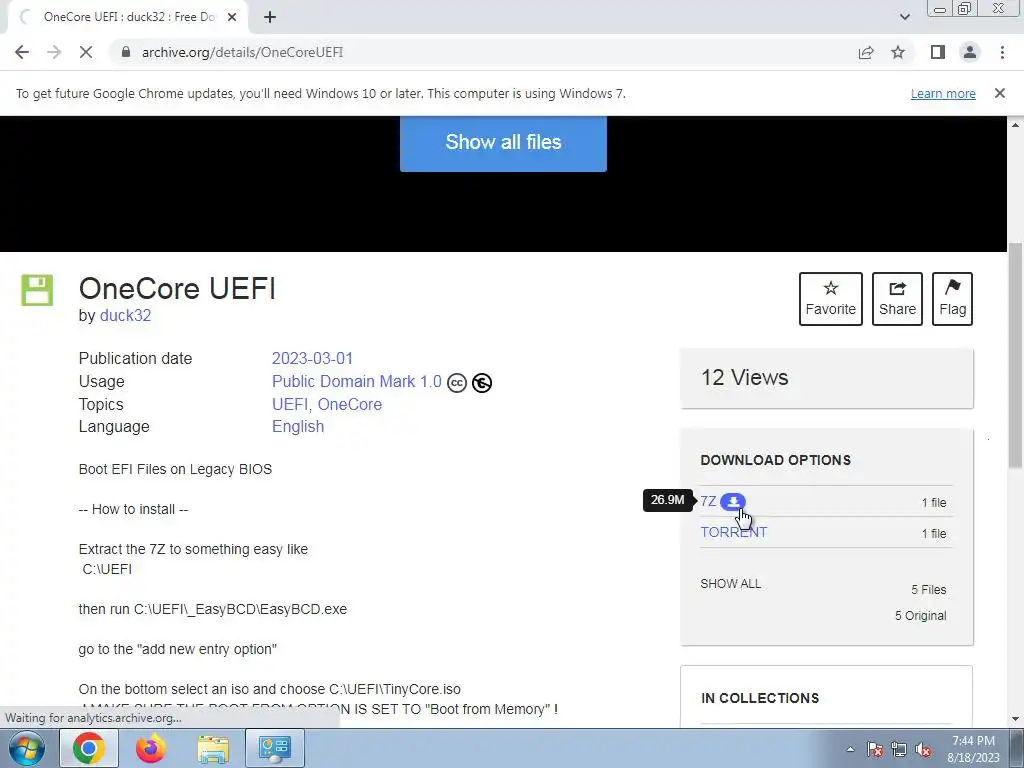This screenshot has width=1024, height=768.
Task: Open the English language link
Action: pyautogui.click(x=298, y=426)
